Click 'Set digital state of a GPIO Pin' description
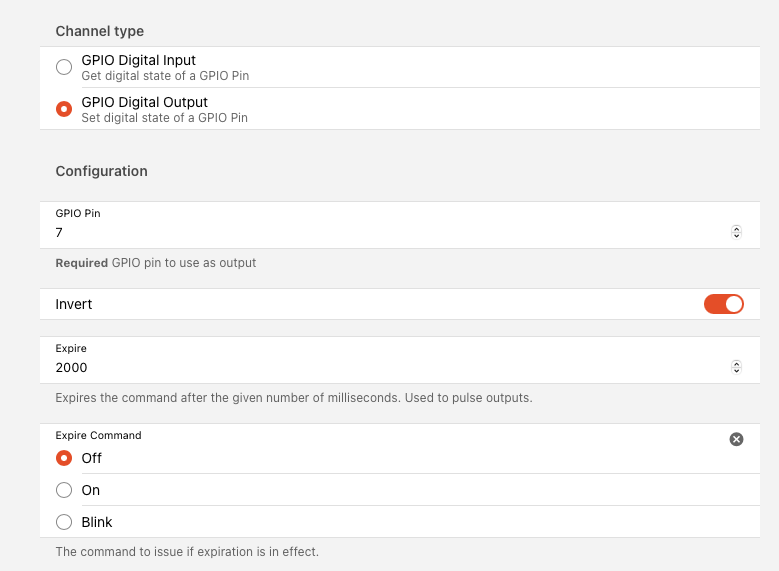This screenshot has width=779, height=571. tap(164, 118)
